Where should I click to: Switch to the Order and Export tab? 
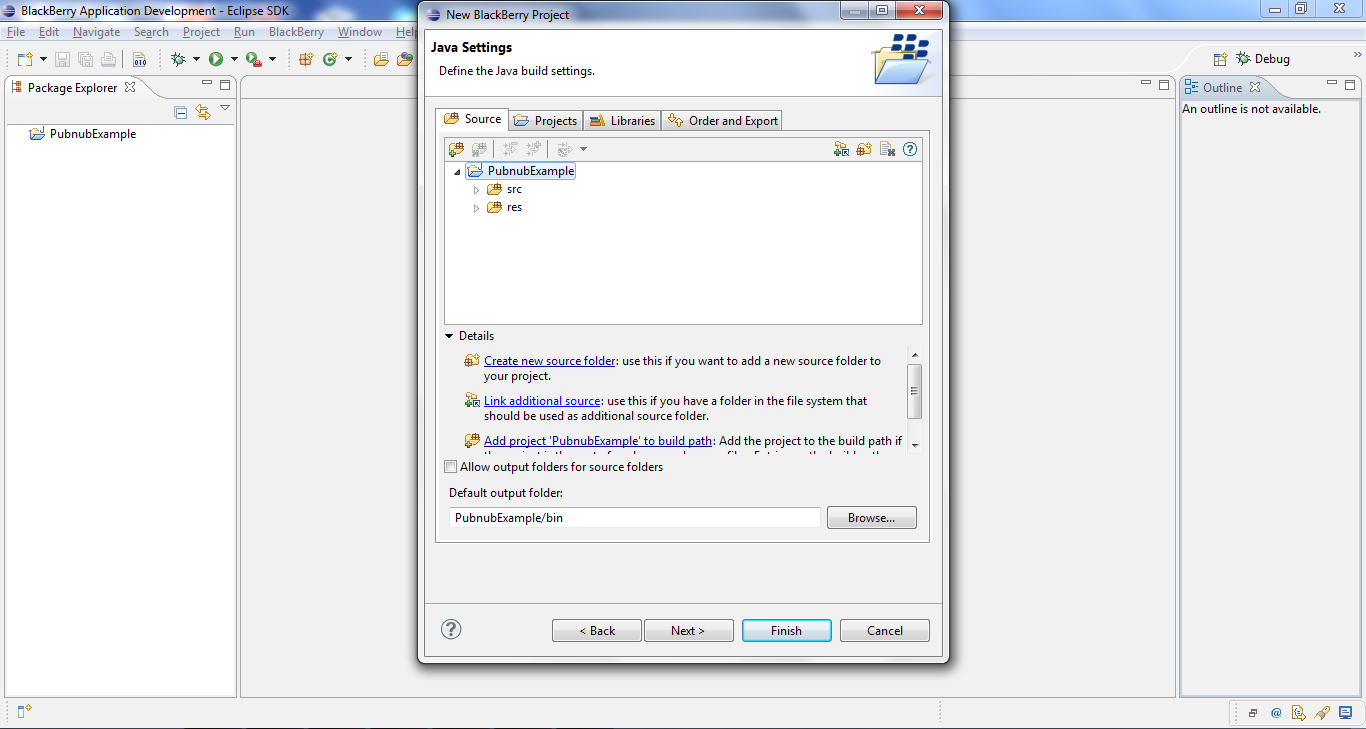[722, 120]
